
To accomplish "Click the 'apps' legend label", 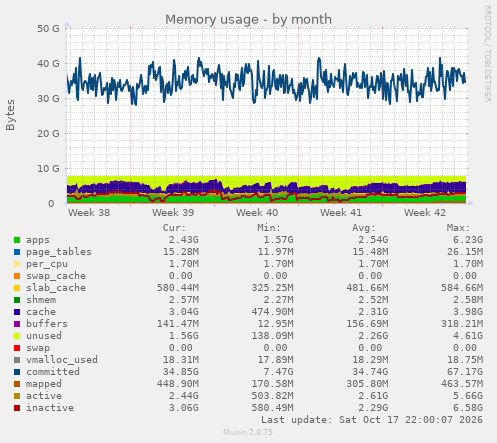I will click(x=38, y=240).
